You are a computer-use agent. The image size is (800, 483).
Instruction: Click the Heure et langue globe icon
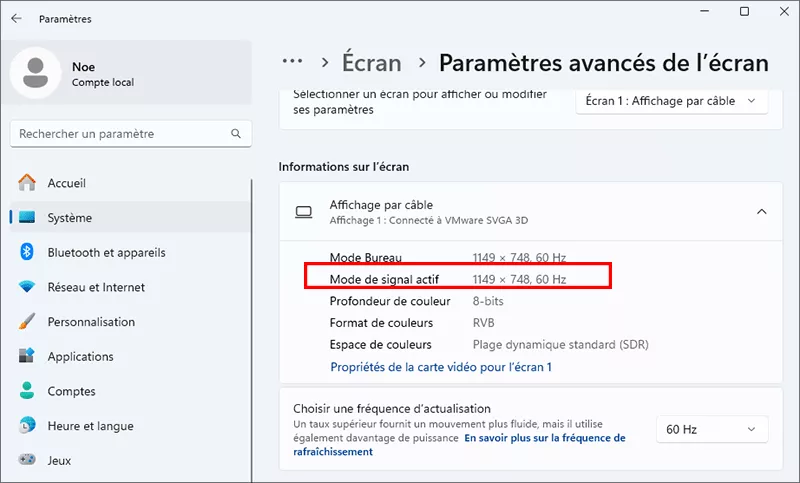pos(27,425)
